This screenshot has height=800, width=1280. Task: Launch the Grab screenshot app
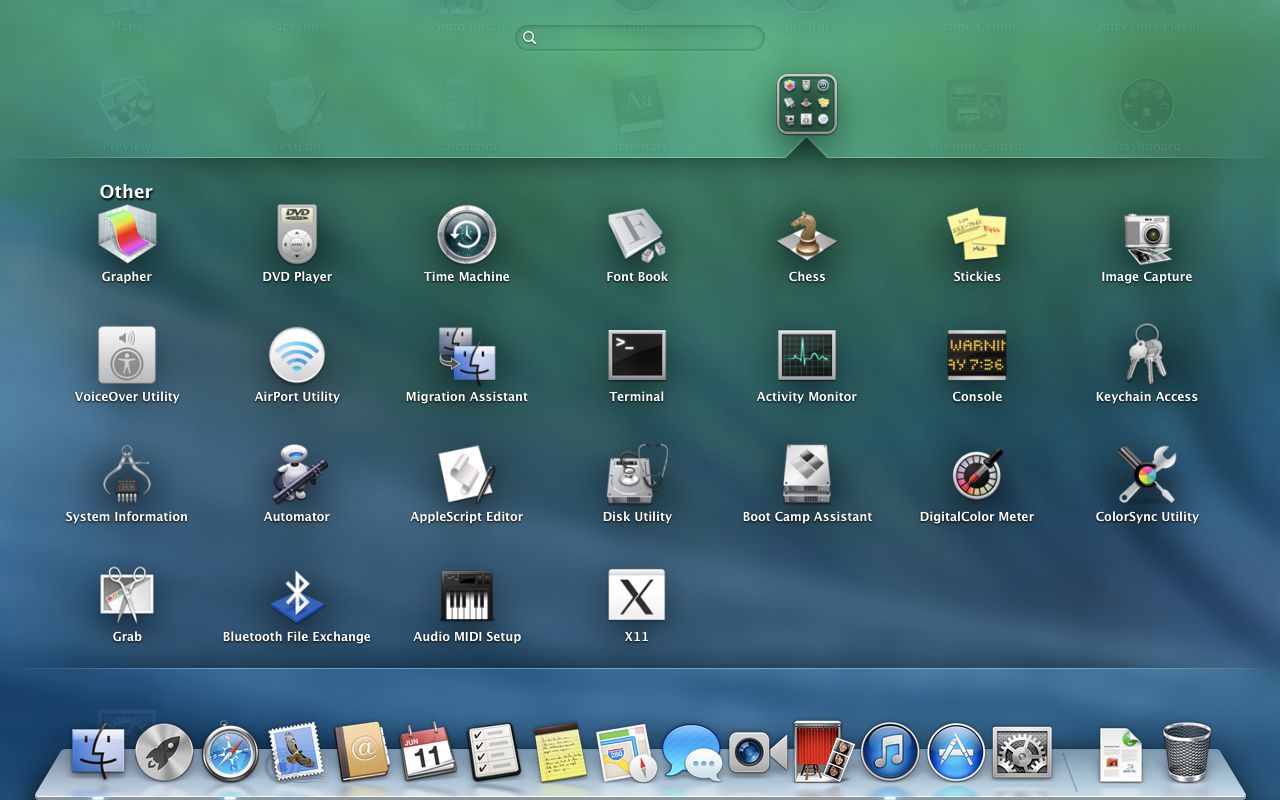coord(127,595)
